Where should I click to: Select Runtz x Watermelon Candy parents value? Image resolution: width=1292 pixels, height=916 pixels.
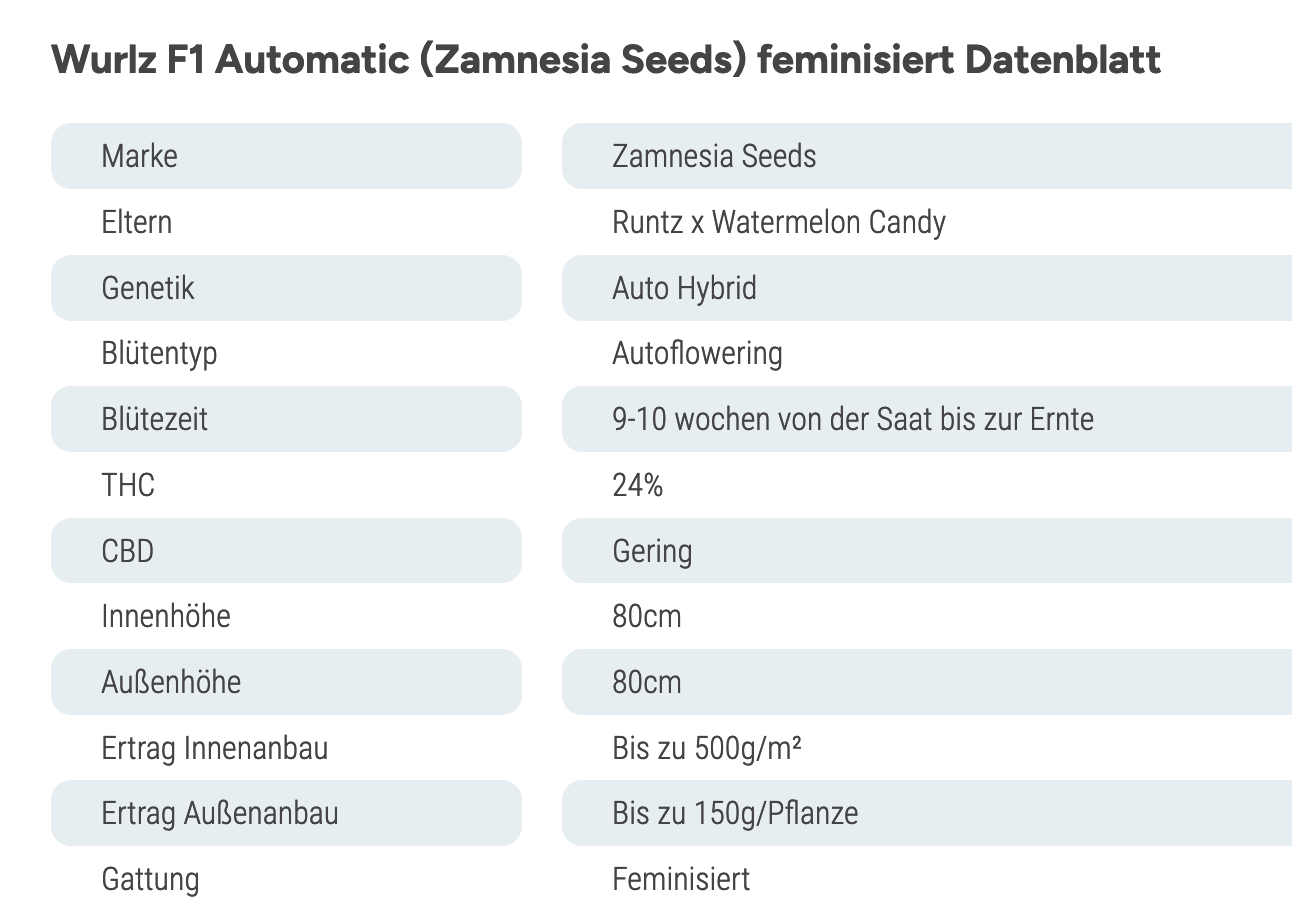click(779, 222)
